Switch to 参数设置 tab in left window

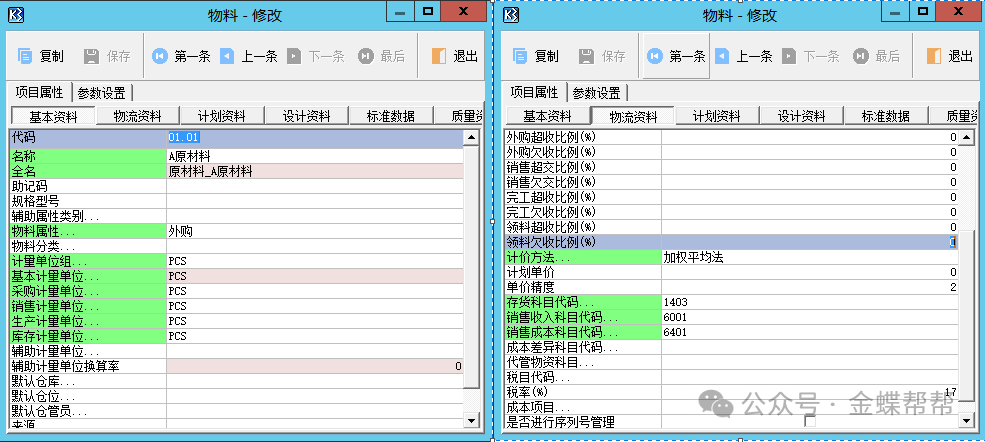(x=101, y=93)
